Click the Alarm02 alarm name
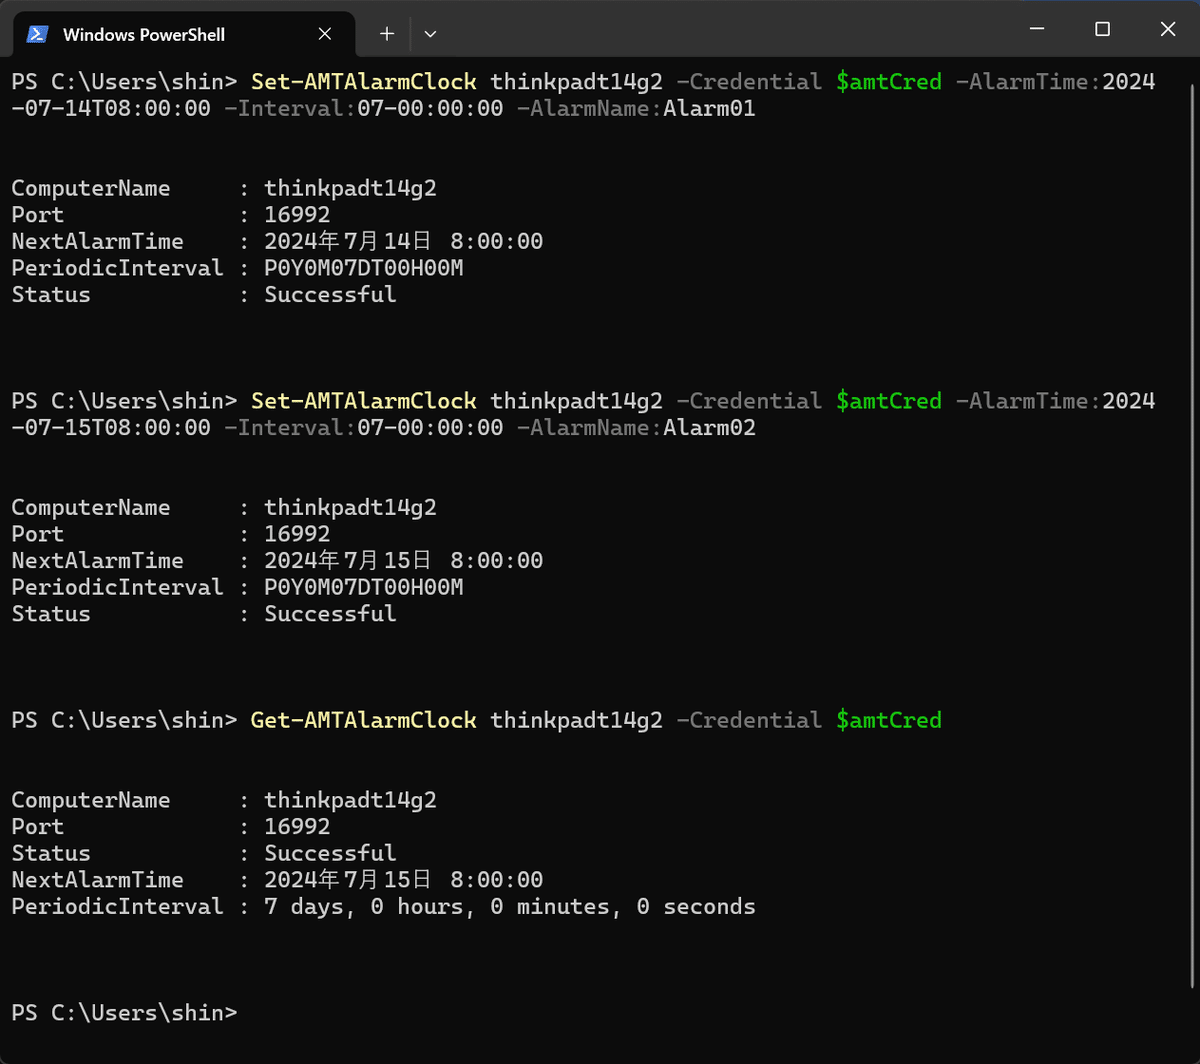Viewport: 1200px width, 1064px height. click(x=710, y=428)
